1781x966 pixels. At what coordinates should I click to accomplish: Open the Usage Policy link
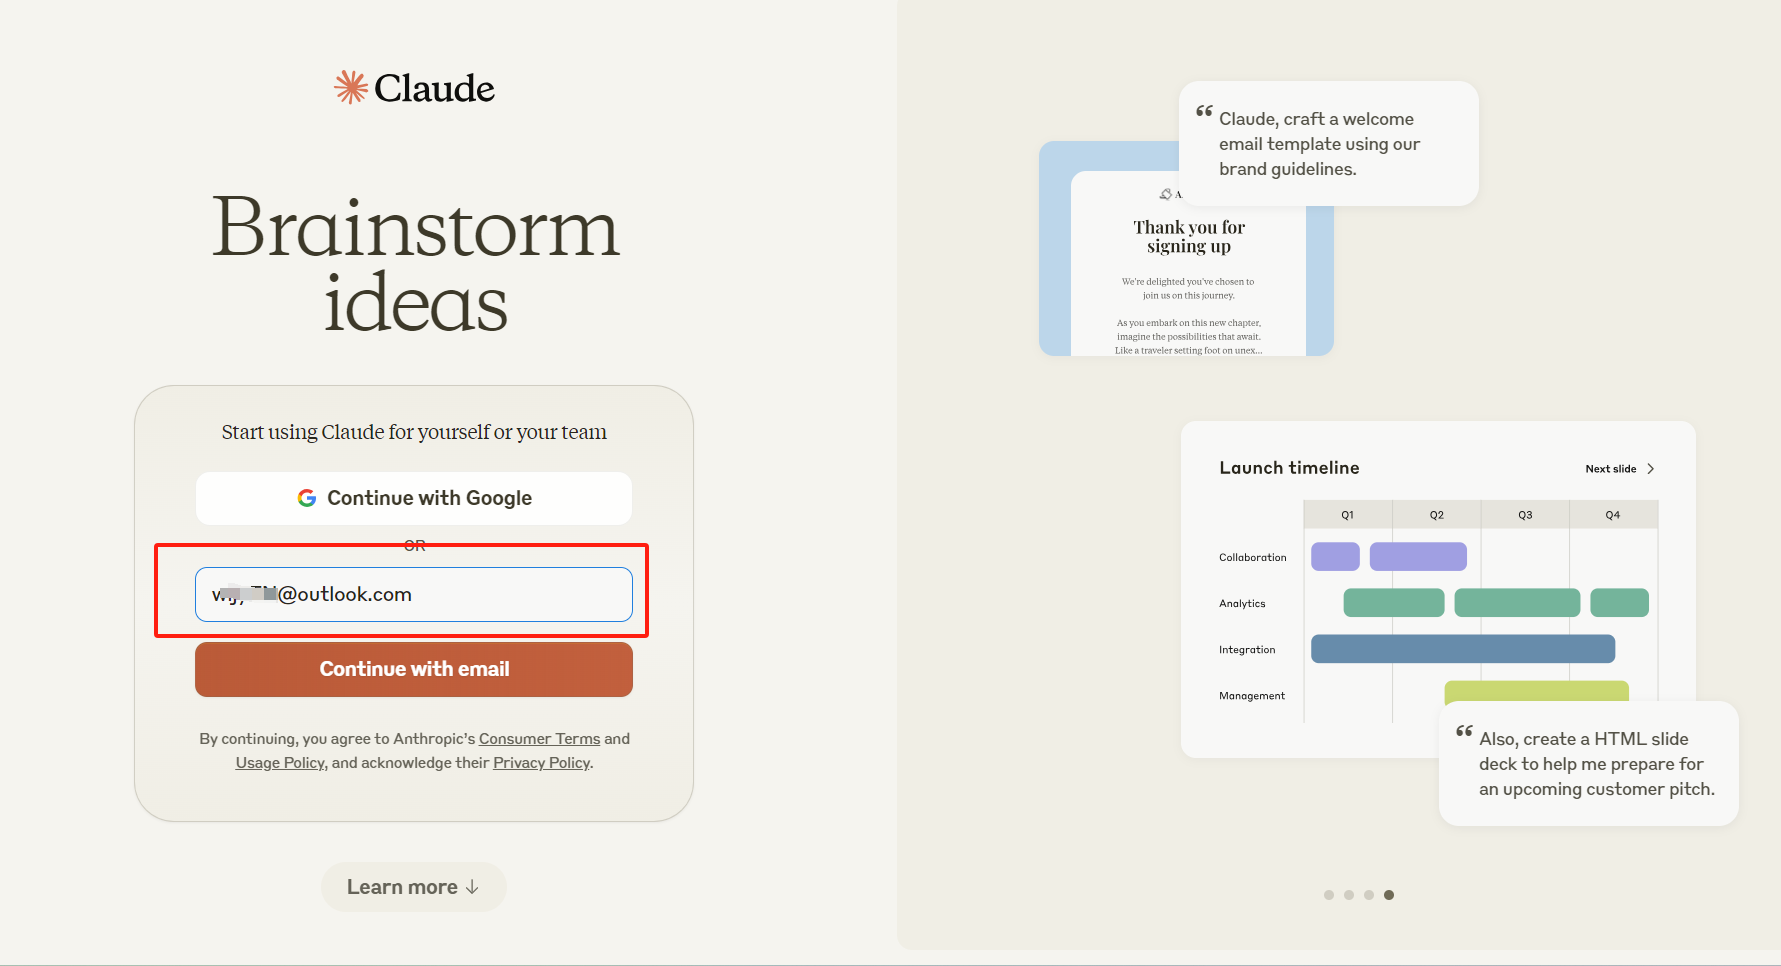tap(280, 763)
